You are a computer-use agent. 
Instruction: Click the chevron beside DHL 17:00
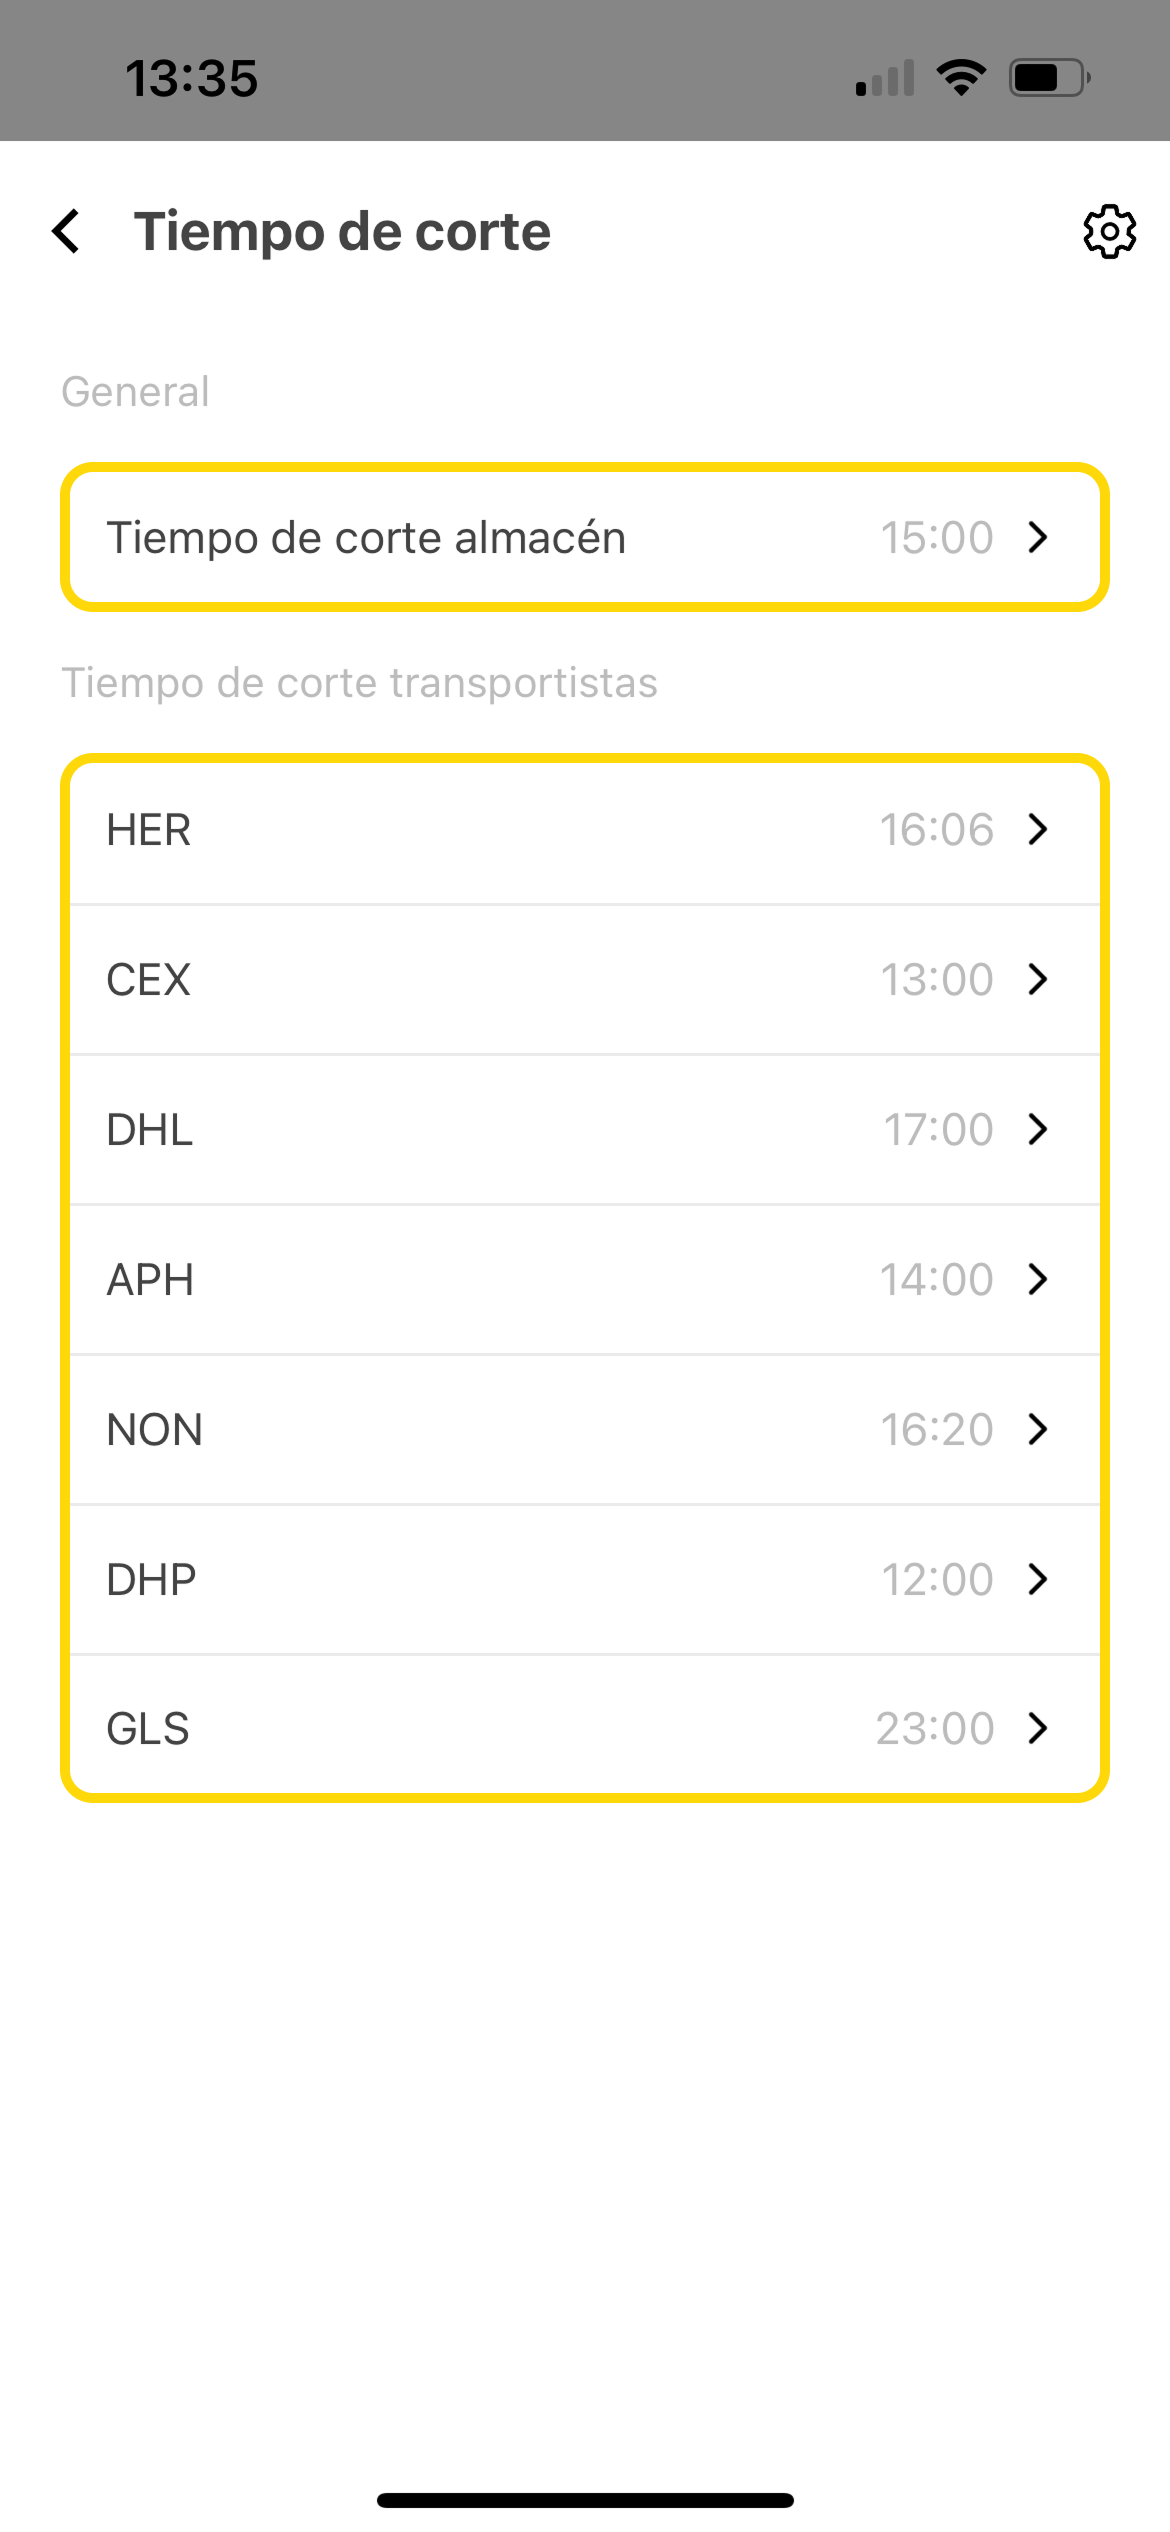coord(1038,1129)
